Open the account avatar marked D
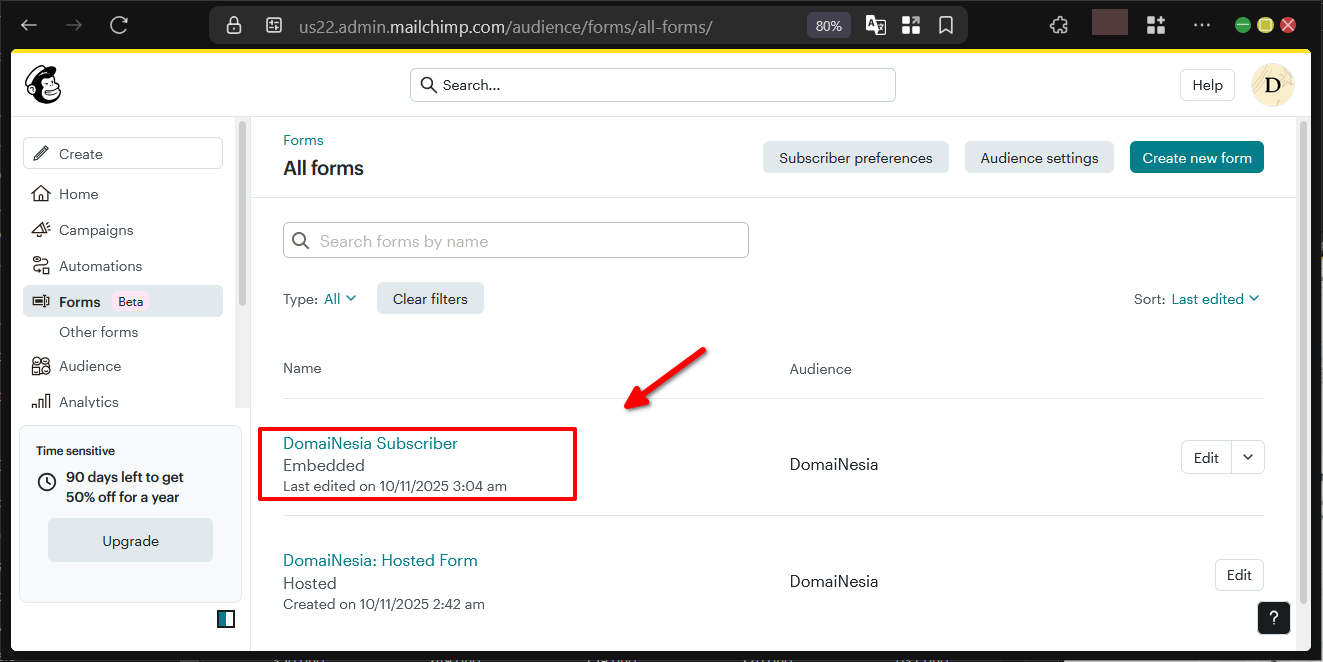The image size is (1323, 662). click(1272, 85)
